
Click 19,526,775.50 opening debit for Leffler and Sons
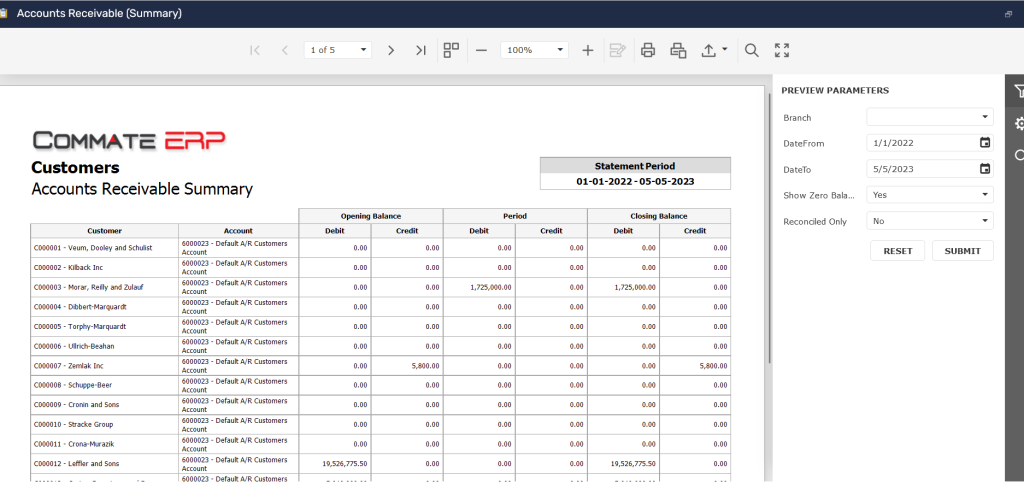click(345, 463)
